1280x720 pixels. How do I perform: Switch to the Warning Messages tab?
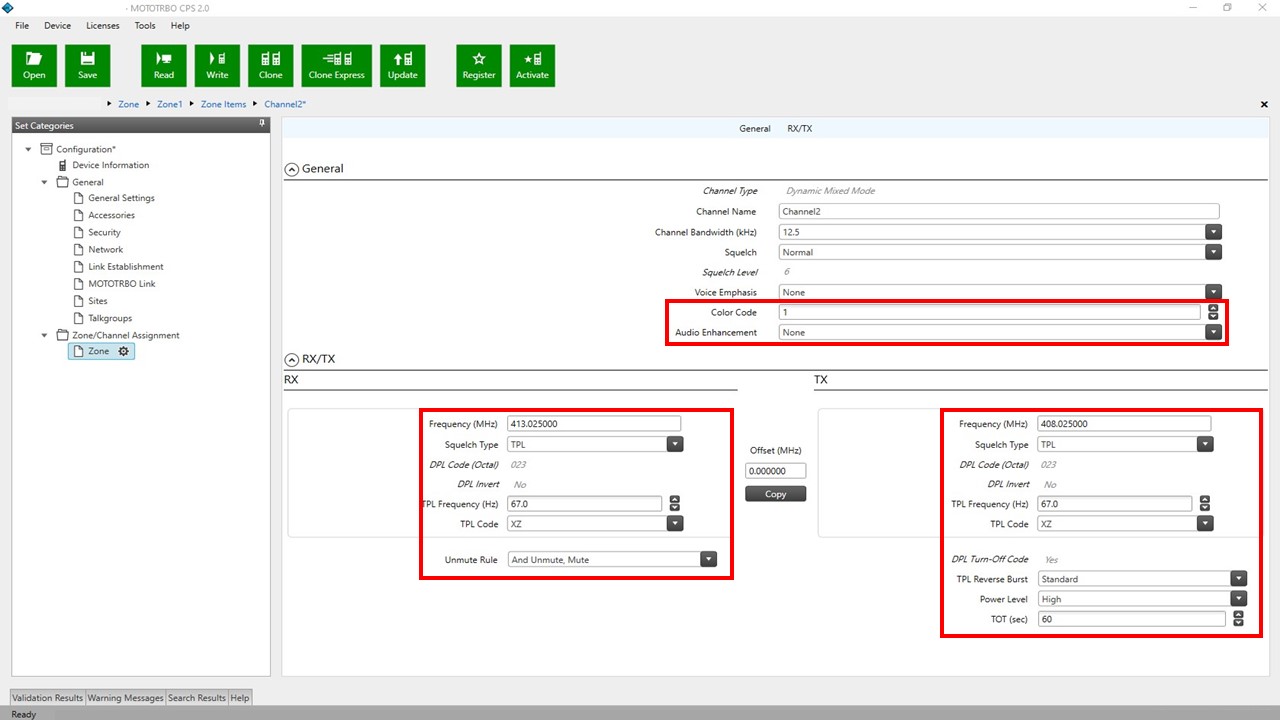pos(125,697)
